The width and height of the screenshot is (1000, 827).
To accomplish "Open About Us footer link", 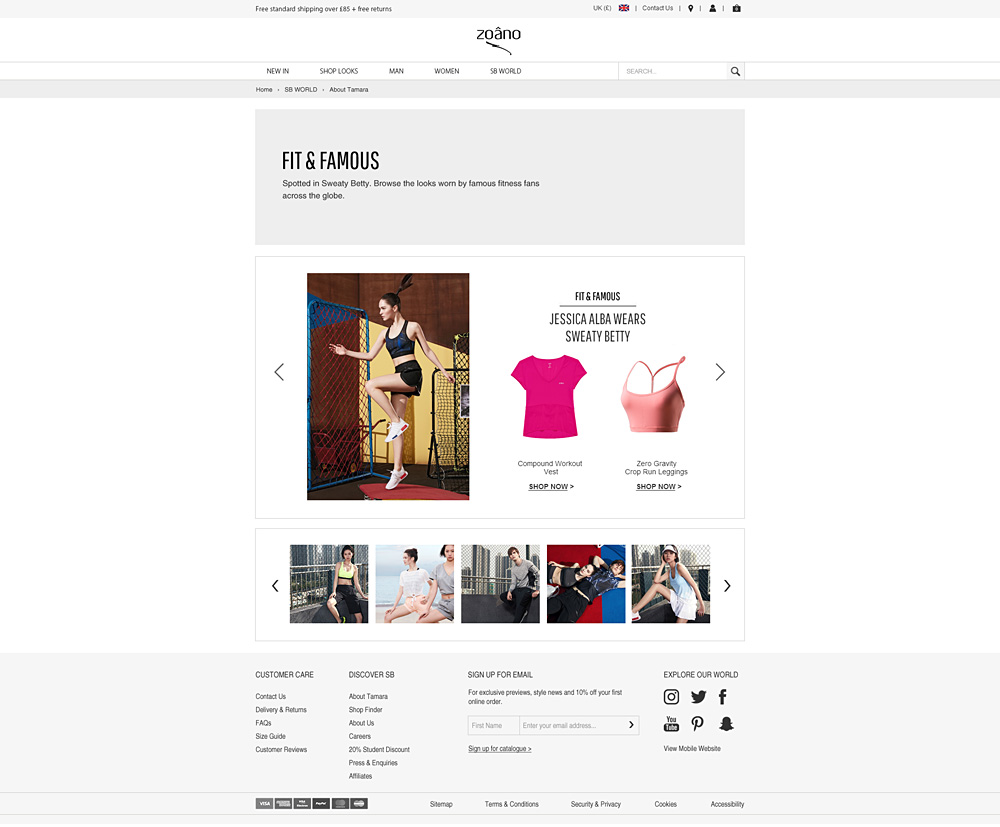I will [x=361, y=723].
